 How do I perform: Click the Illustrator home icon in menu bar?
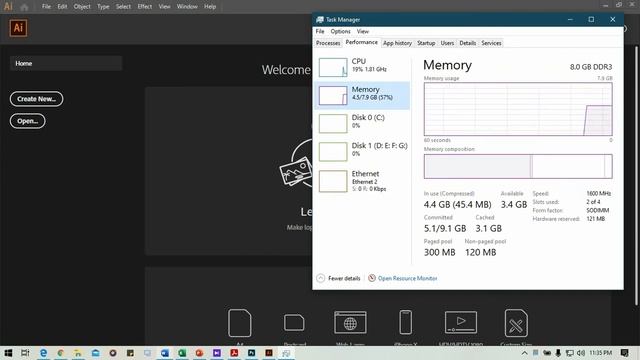tap(24, 7)
